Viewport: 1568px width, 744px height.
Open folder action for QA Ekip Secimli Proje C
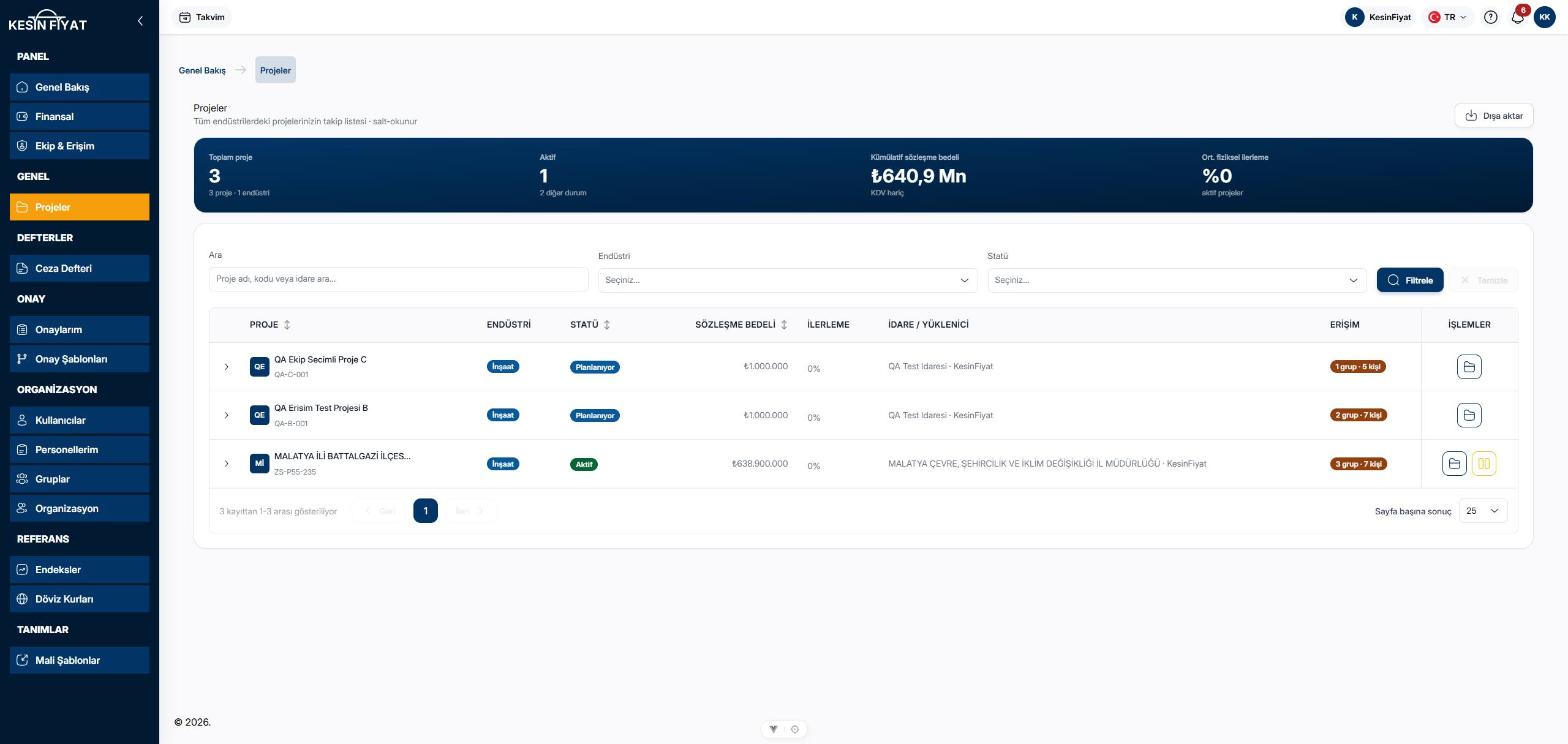click(x=1469, y=367)
